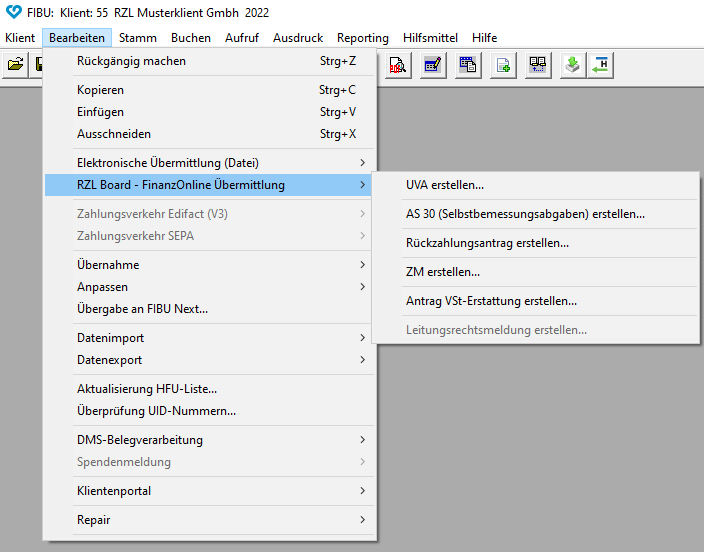Open the Buchen menu in menu bar
Viewport: 704px width, 552px height.
(190, 37)
